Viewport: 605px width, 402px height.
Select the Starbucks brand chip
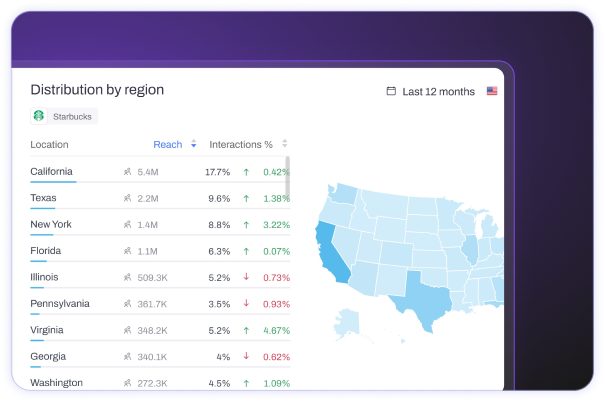tap(64, 116)
